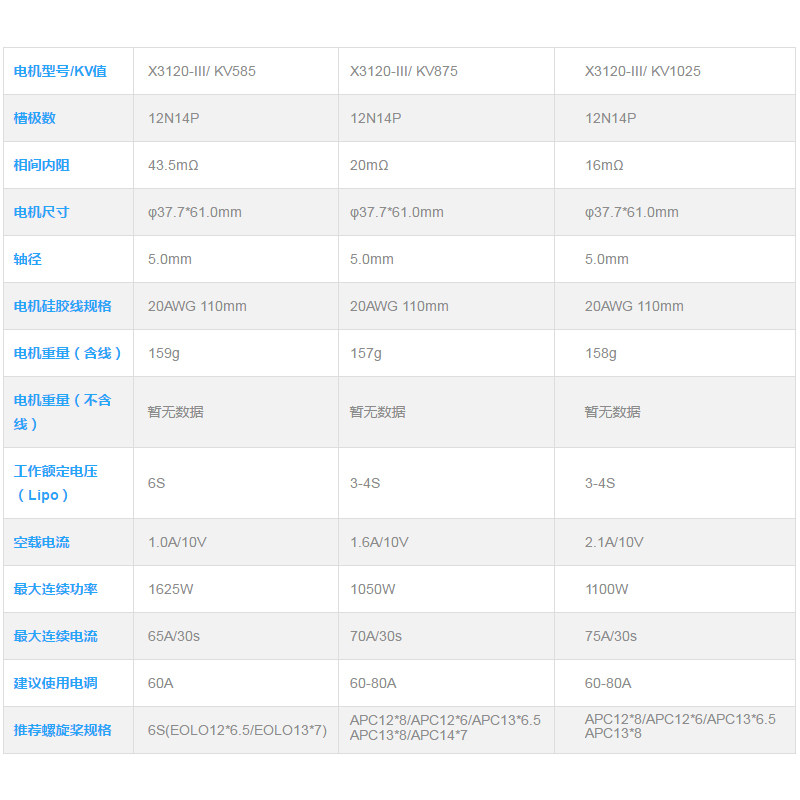
Task: Select the 空载电流 row label
Action: click(42, 542)
